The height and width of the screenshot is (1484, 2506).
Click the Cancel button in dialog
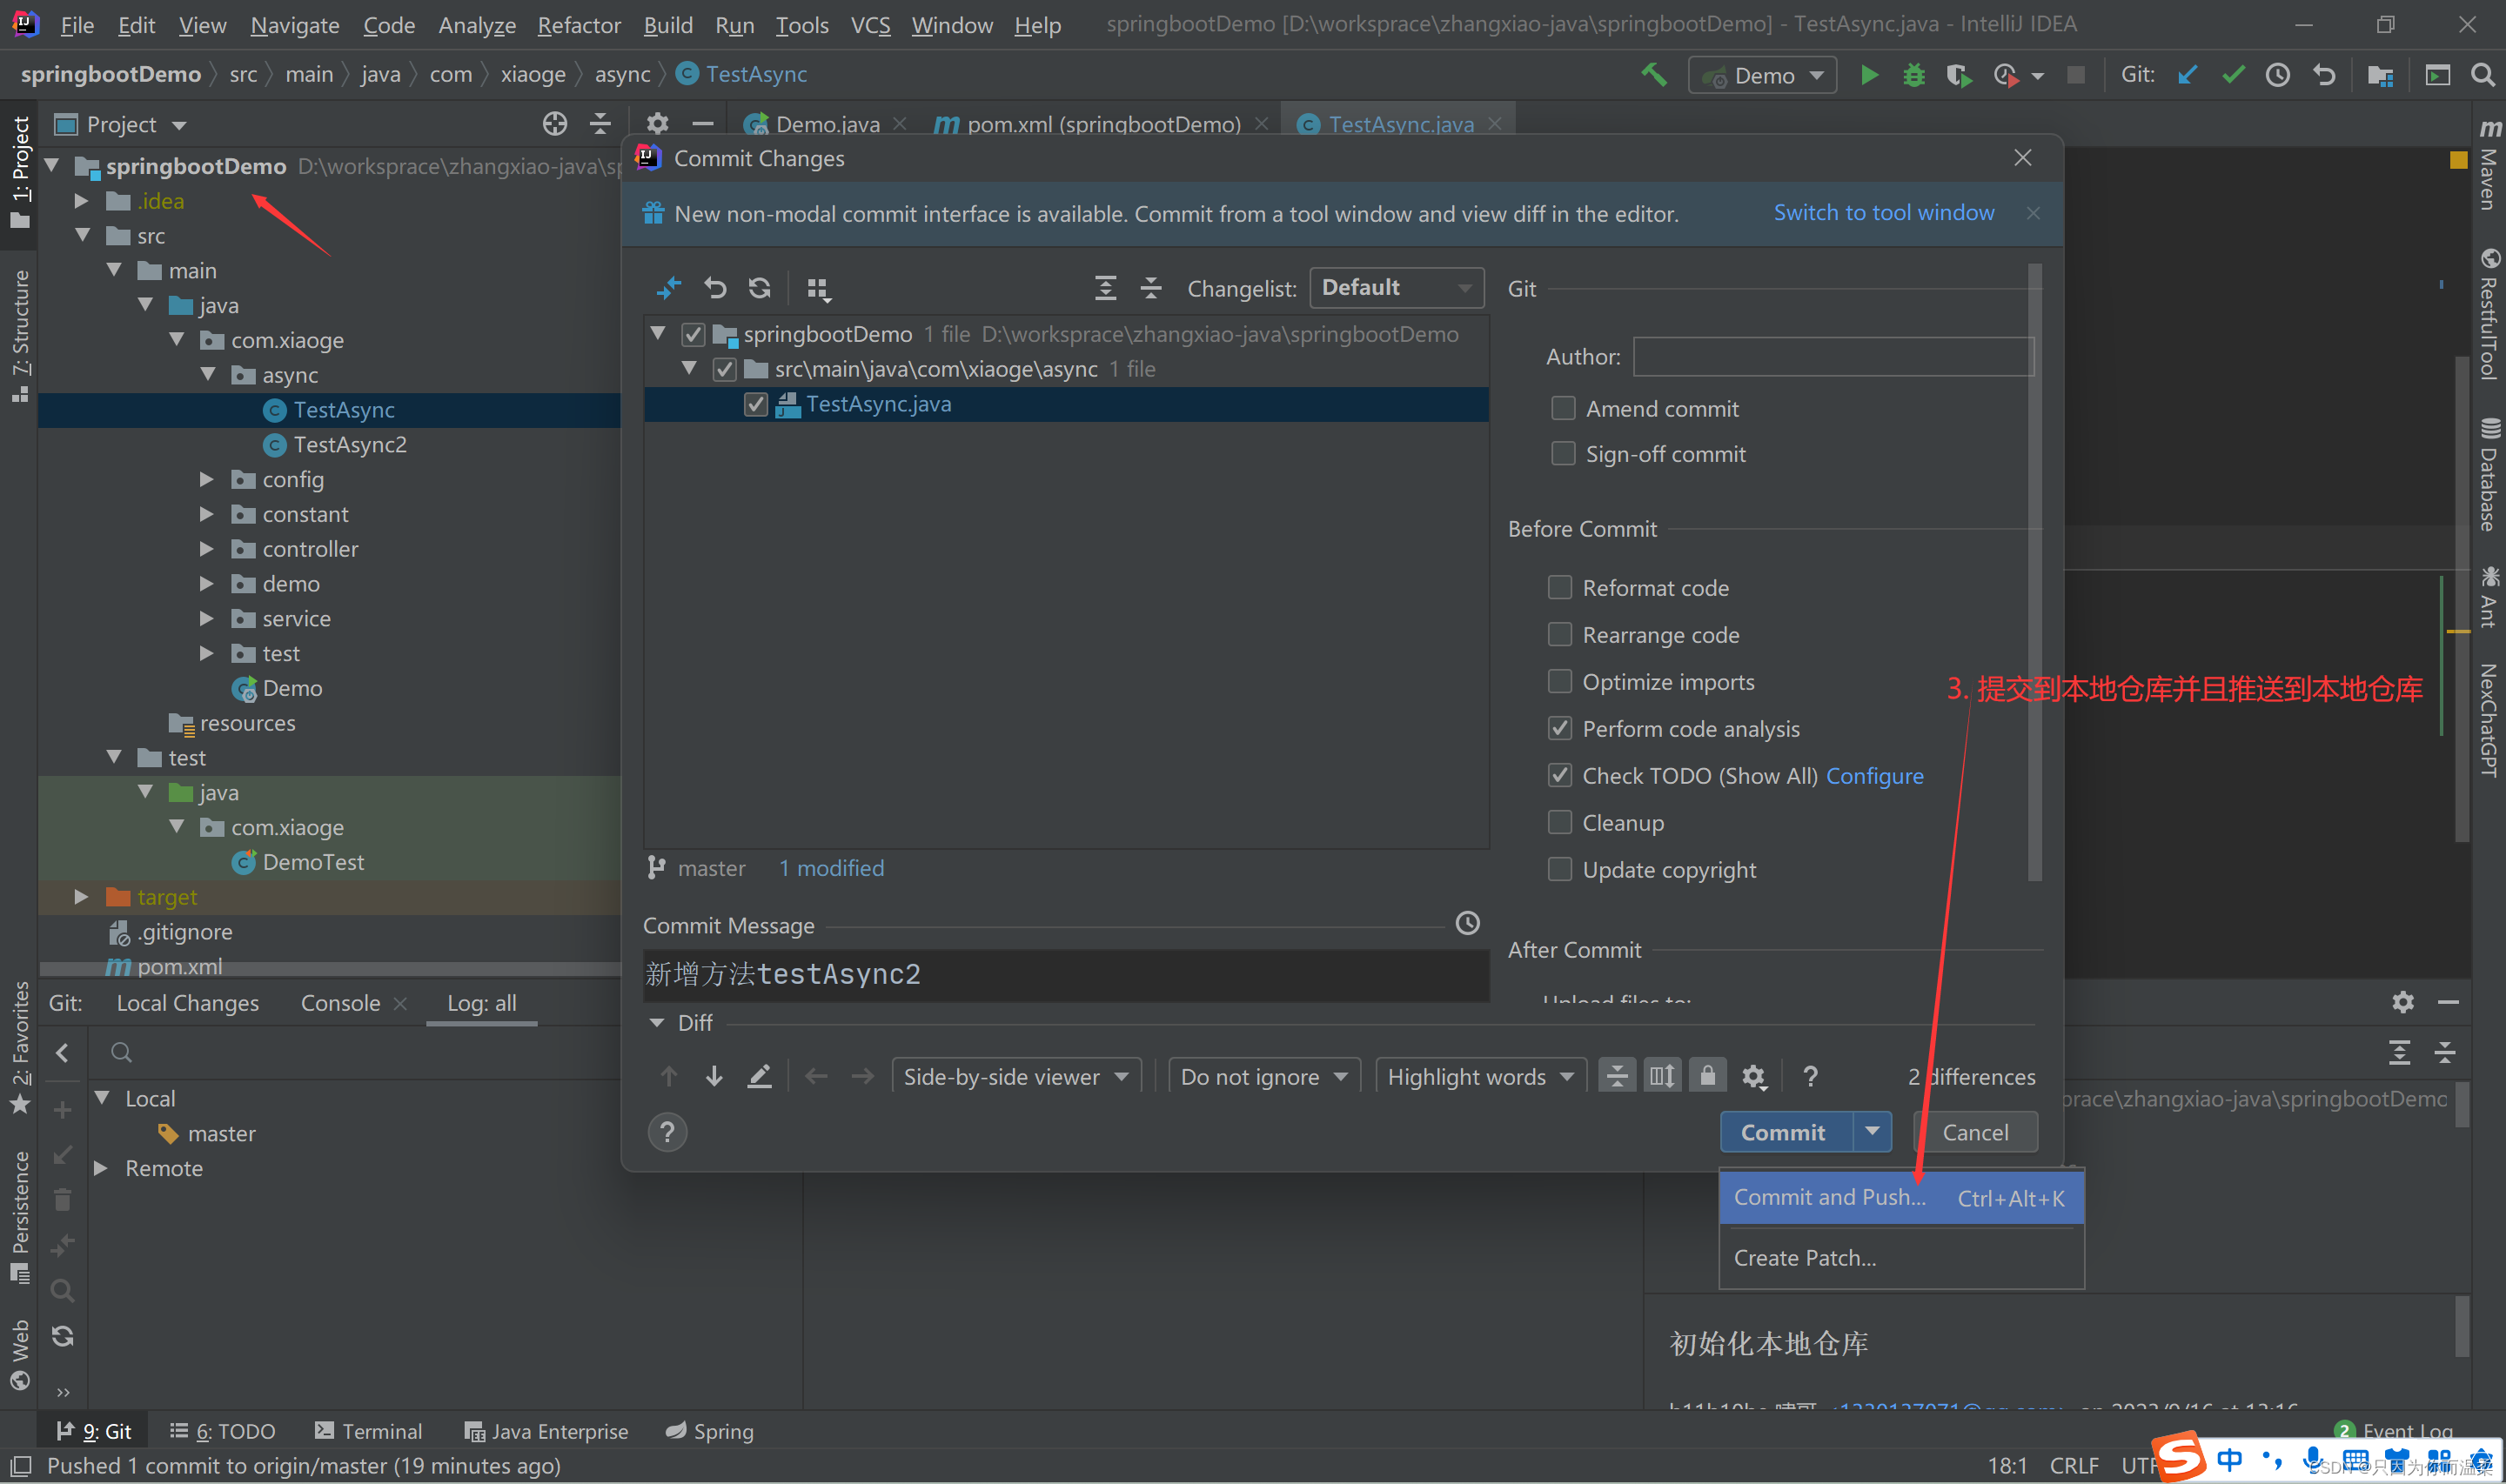(x=1974, y=1131)
